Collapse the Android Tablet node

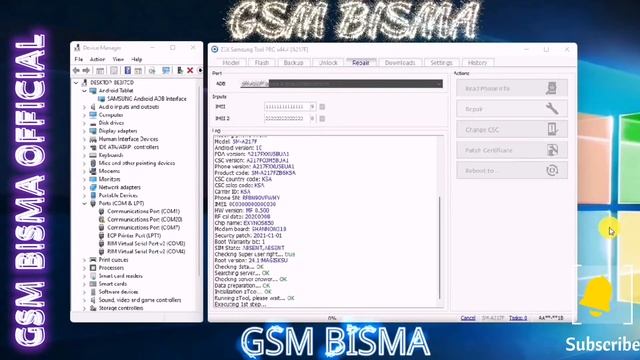click(84, 91)
